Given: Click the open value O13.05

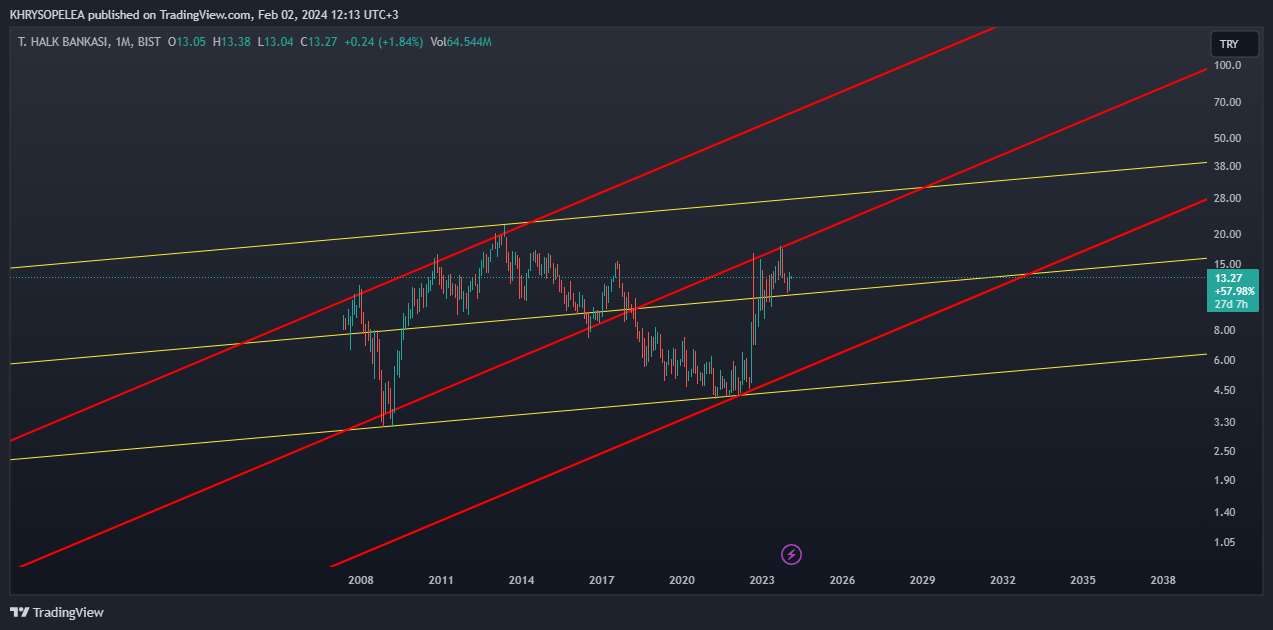Looking at the screenshot, I should tap(187, 42).
